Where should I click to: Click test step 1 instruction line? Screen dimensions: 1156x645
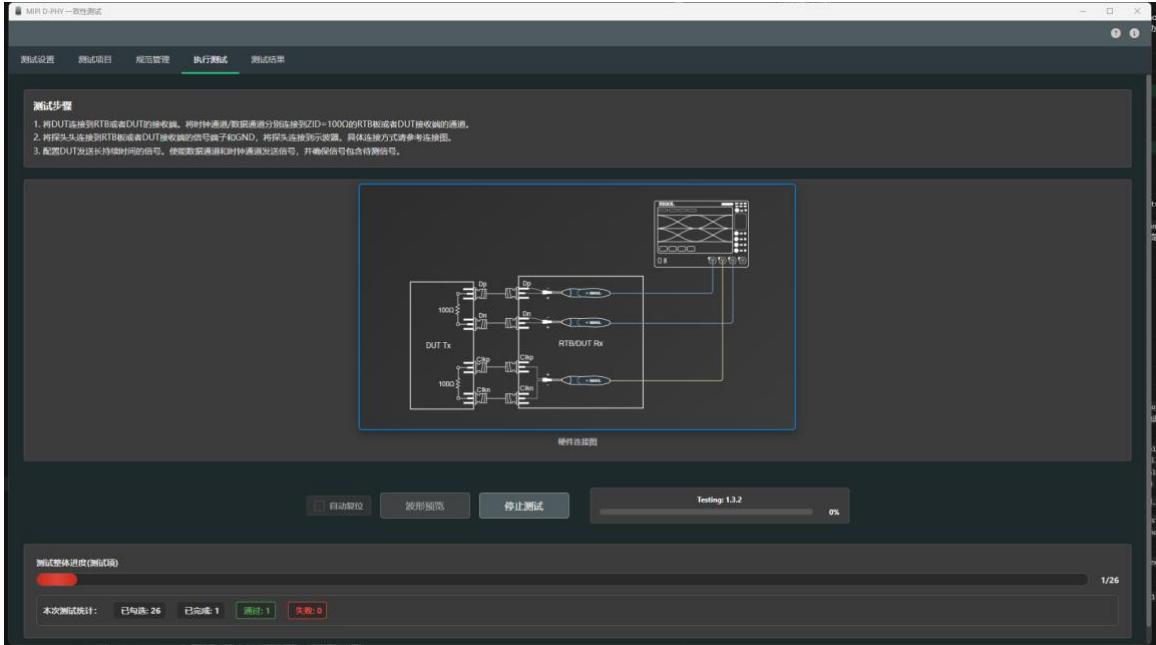point(251,124)
